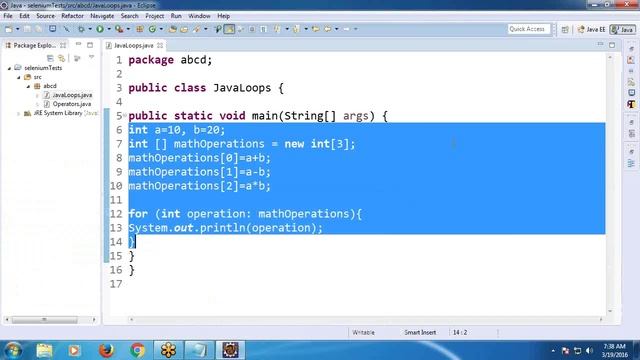Maximize the editor area
Screen dimensions: 640x360
pos(612,45)
